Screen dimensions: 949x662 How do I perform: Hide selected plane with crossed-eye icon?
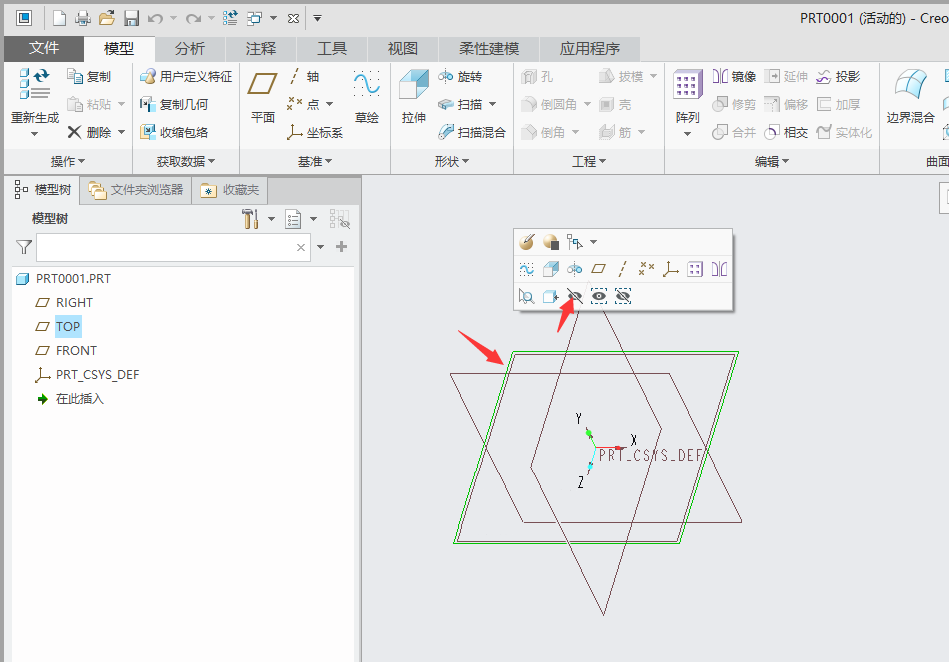pos(574,297)
